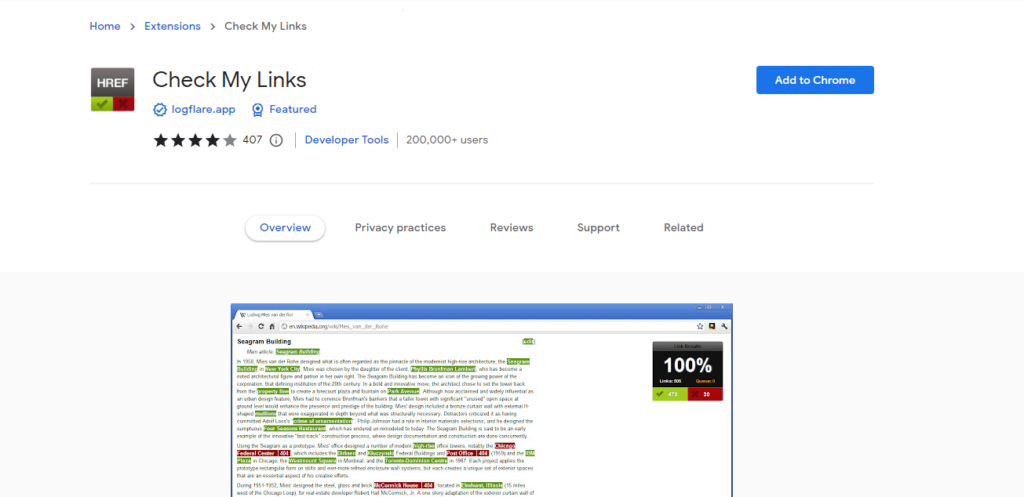Image resolution: width=1024 pixels, height=497 pixels.
Task: Click the reload icon in the preview browser
Action: tap(261, 326)
